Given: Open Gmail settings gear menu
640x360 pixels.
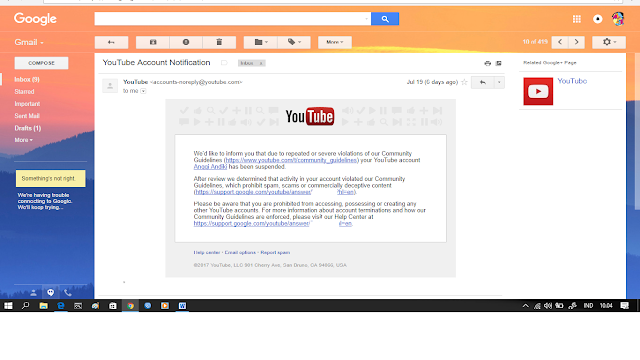Looking at the screenshot, I should (609, 42).
